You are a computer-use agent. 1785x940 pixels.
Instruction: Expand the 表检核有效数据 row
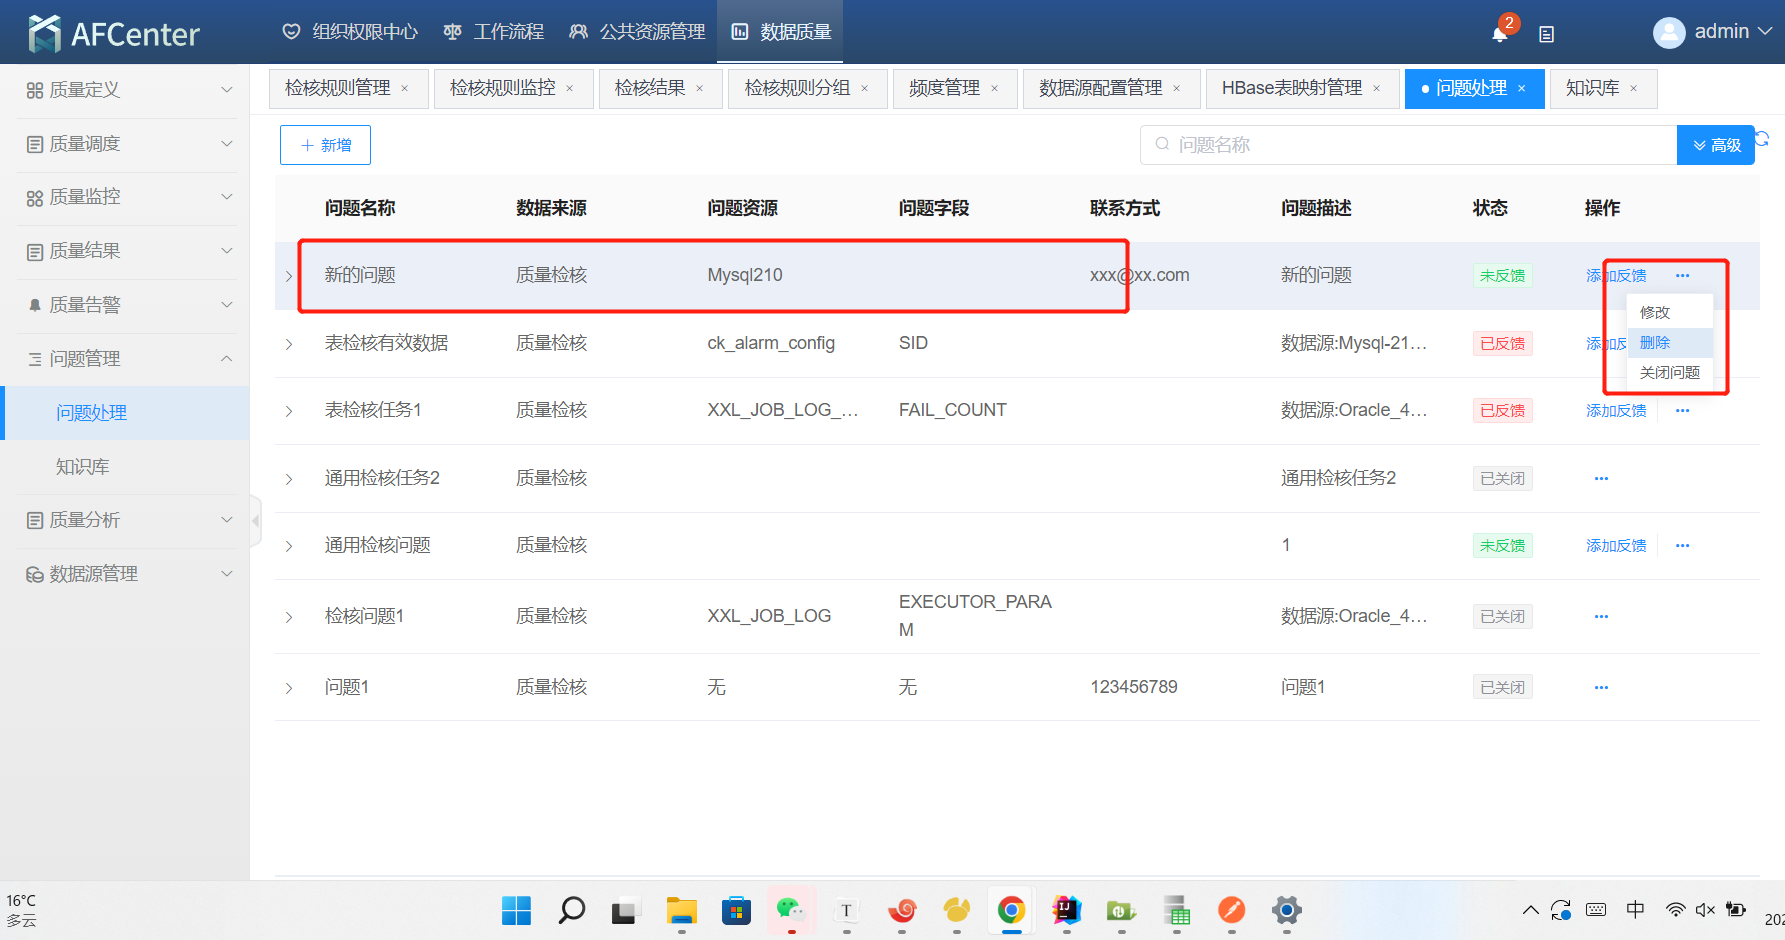click(x=289, y=344)
